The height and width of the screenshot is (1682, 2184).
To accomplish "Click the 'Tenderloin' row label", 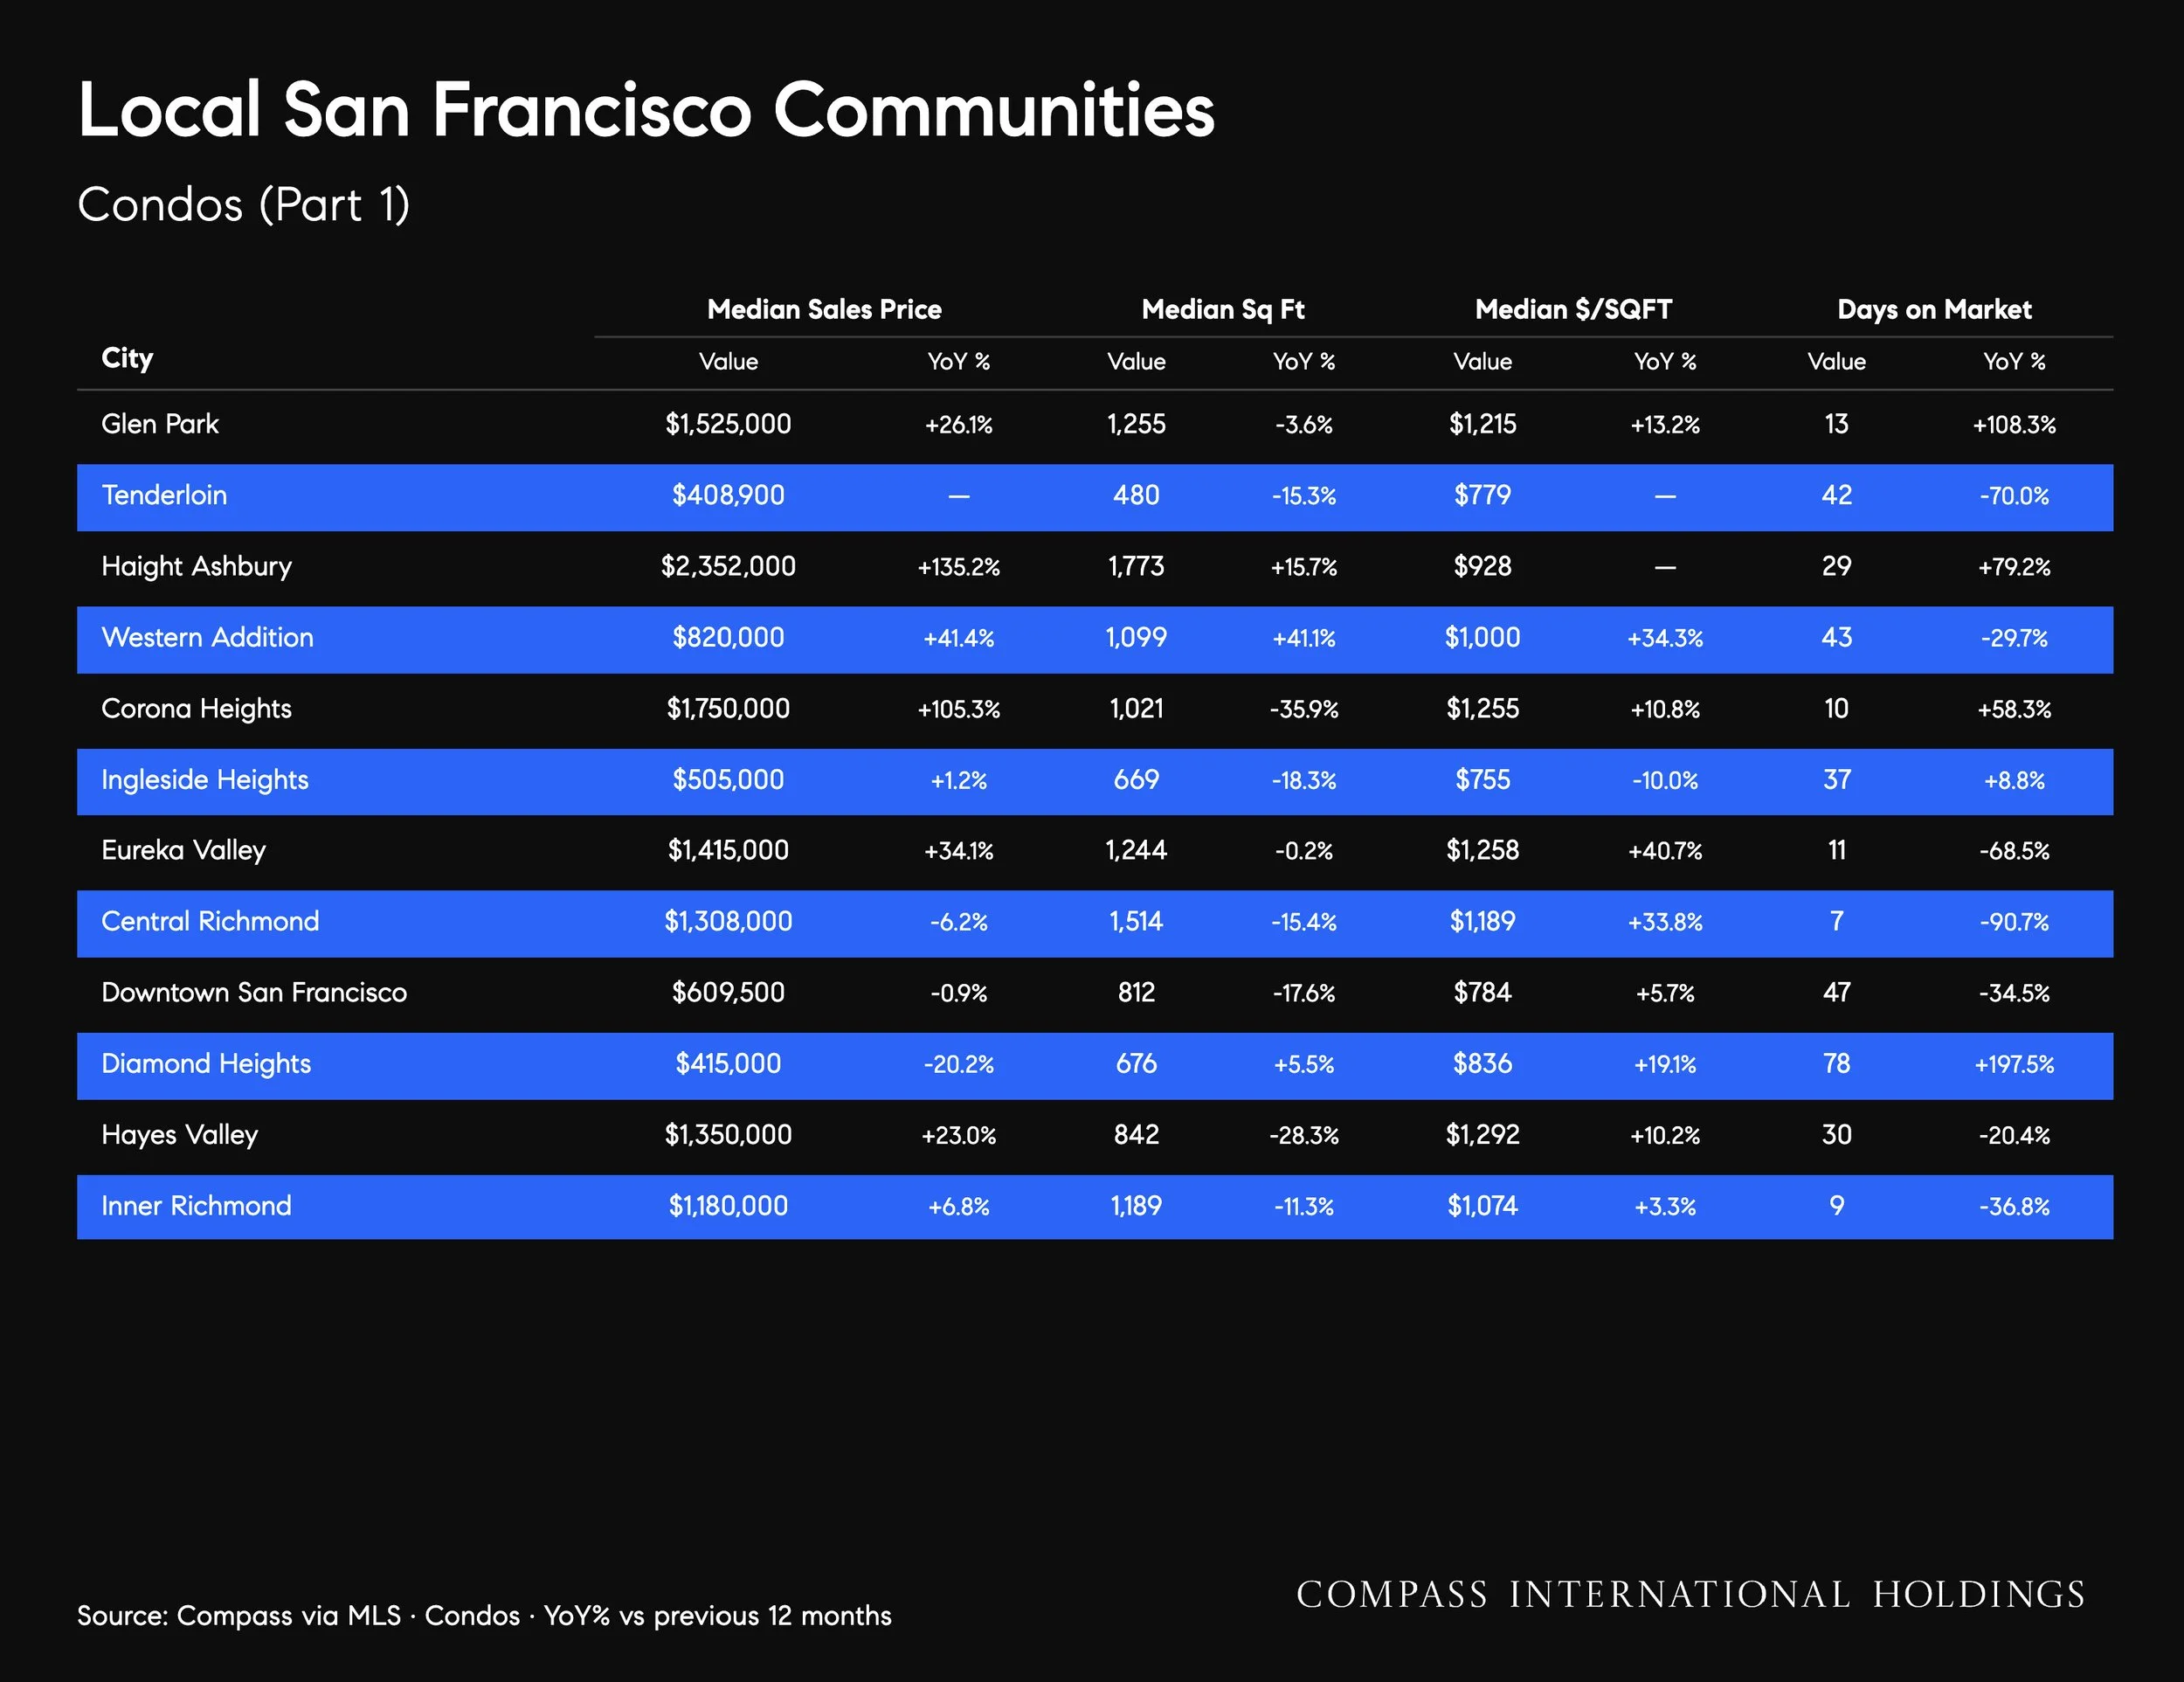I will click(164, 495).
